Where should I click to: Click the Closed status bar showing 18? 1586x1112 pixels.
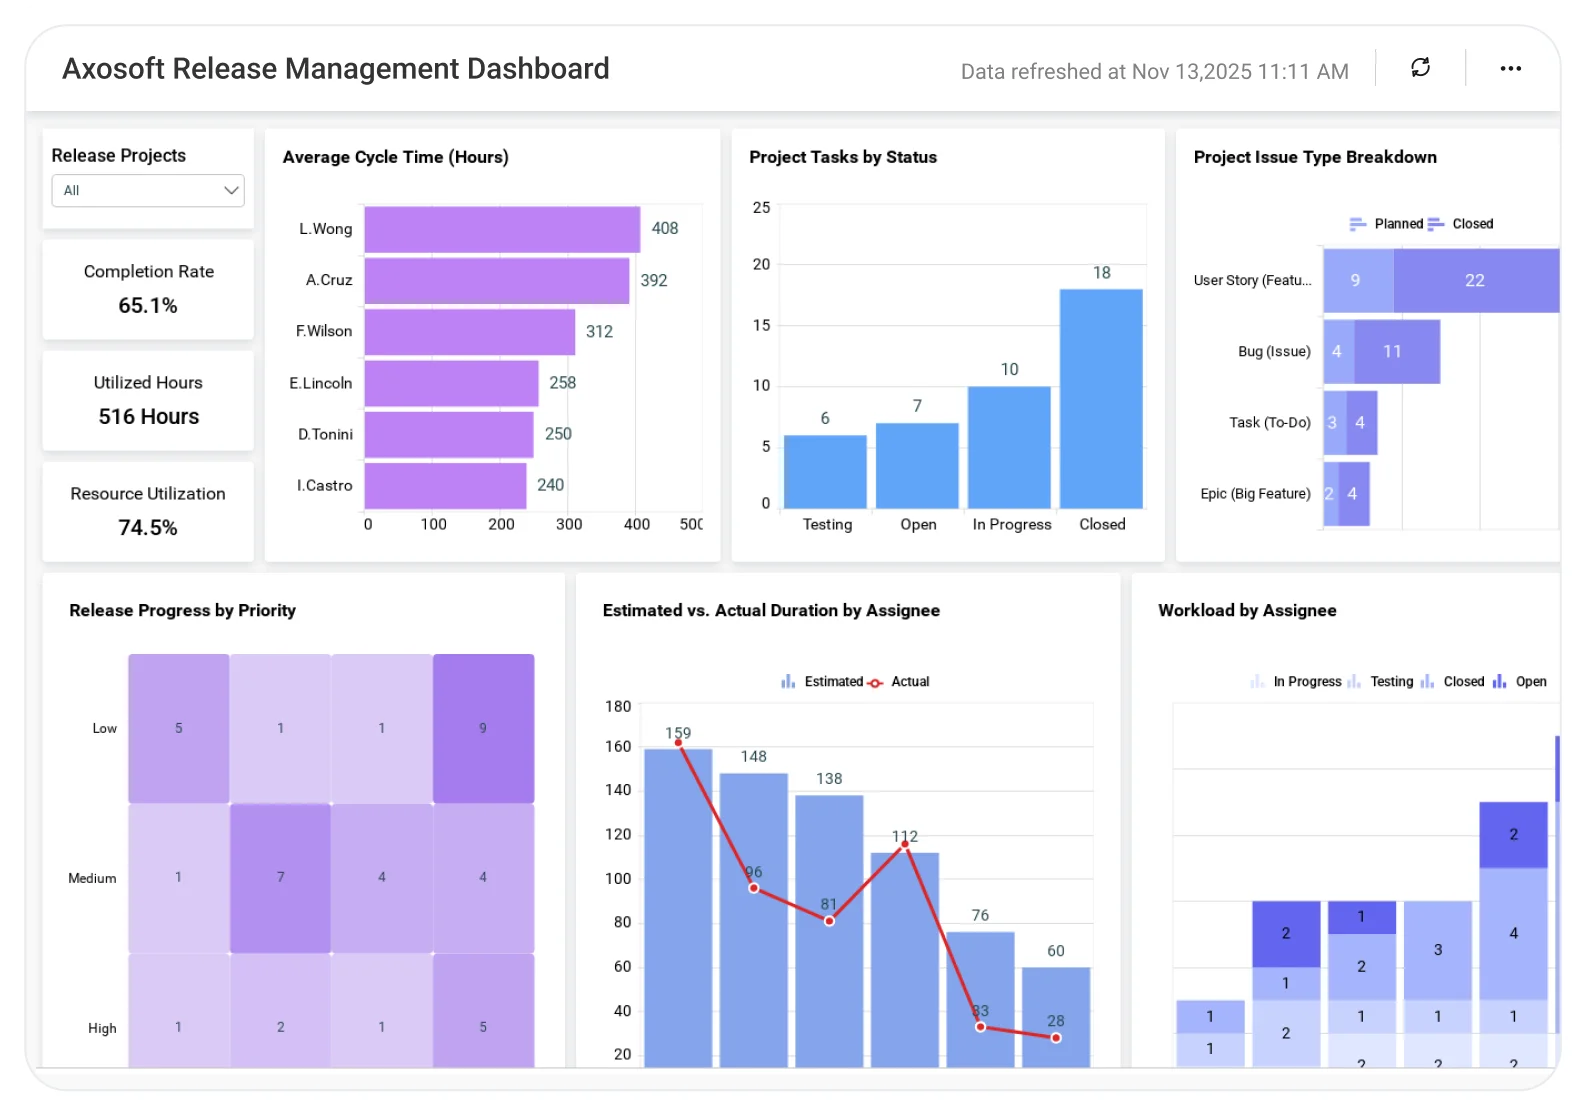tap(1101, 399)
